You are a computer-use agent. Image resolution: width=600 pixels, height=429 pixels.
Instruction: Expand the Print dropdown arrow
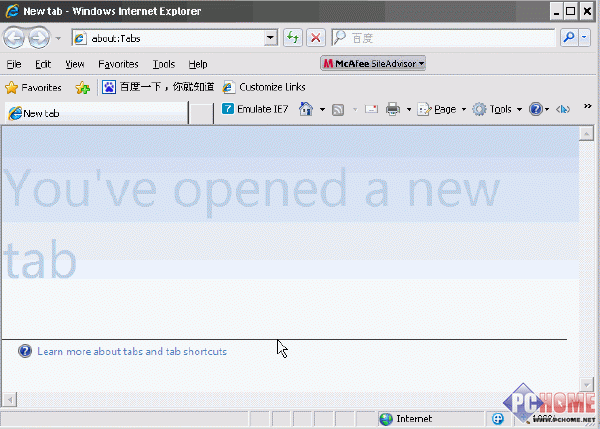(409, 110)
